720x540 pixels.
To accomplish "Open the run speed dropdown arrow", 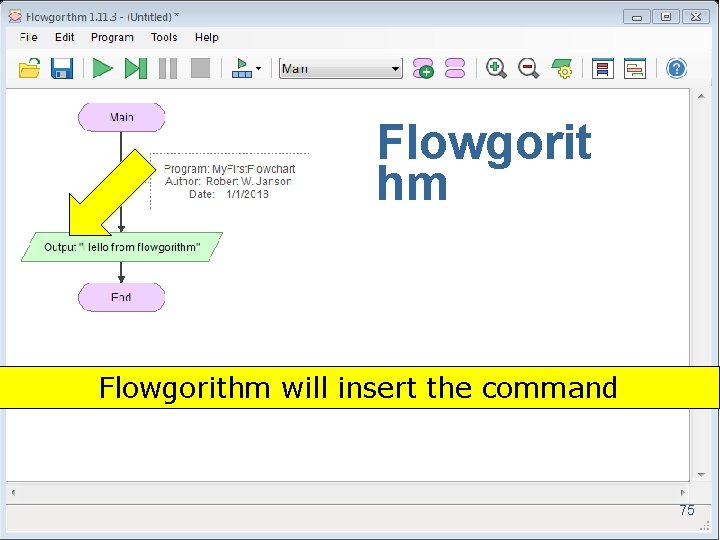I will coord(258,68).
